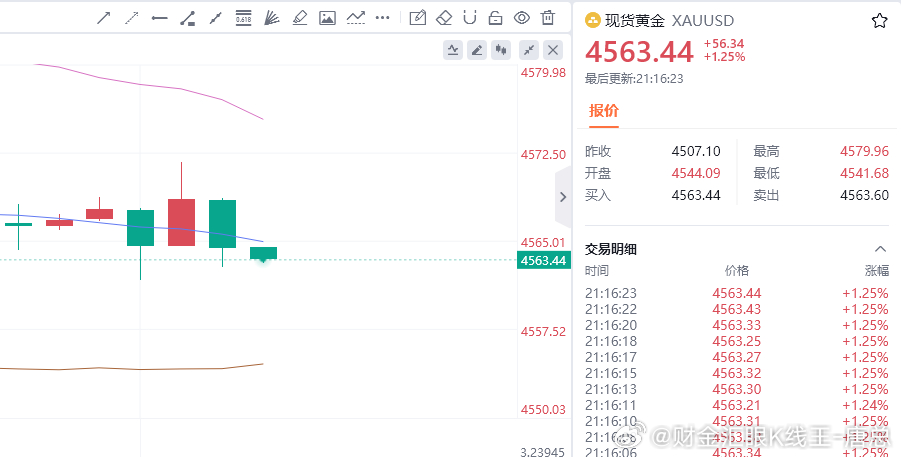Collapse the 交易明细 section chevron

880,249
